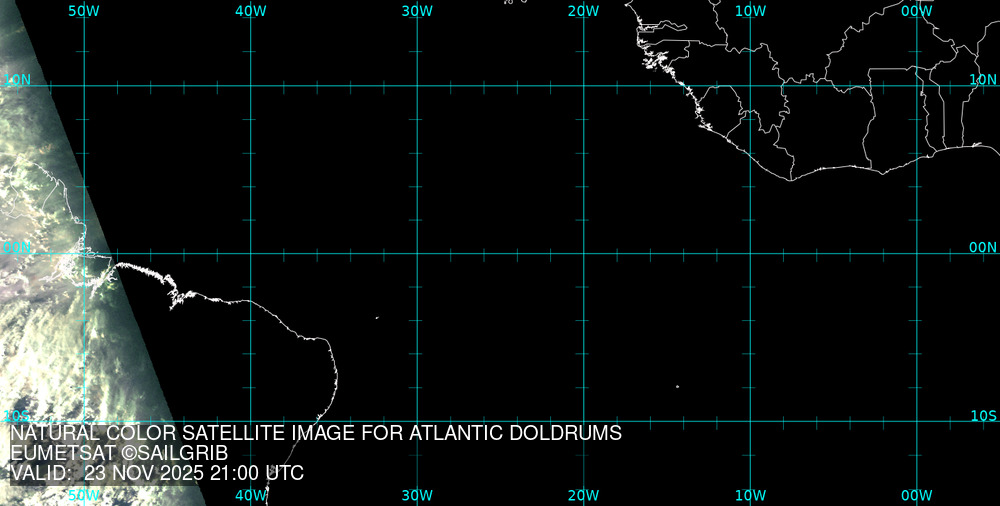Image resolution: width=1000 pixels, height=506 pixels.
Task: Click the 'EUMETSAT ©SAILGRIB' credit text
Action: (119, 453)
